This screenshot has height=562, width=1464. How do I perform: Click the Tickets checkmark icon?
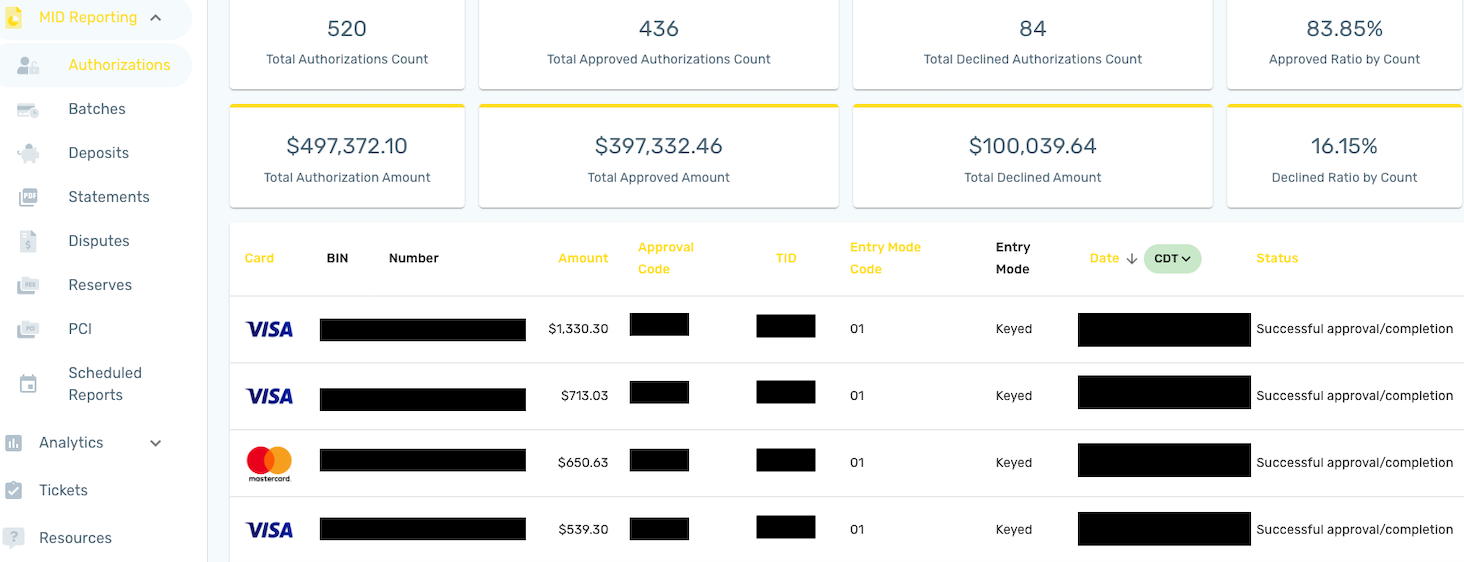(x=14, y=491)
